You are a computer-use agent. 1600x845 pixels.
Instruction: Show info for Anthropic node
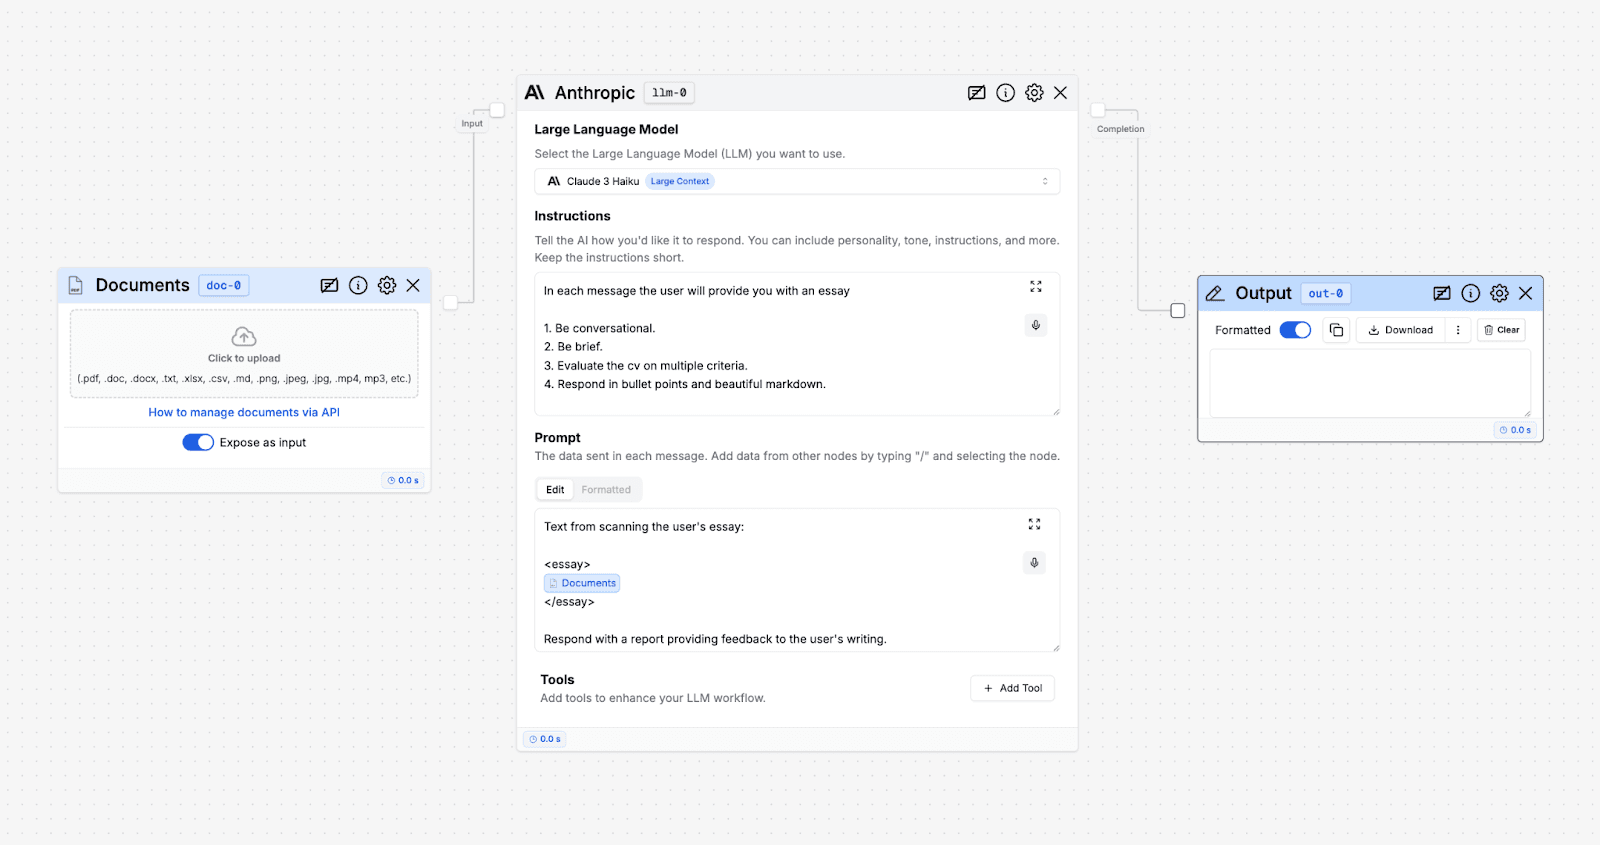click(x=1006, y=93)
